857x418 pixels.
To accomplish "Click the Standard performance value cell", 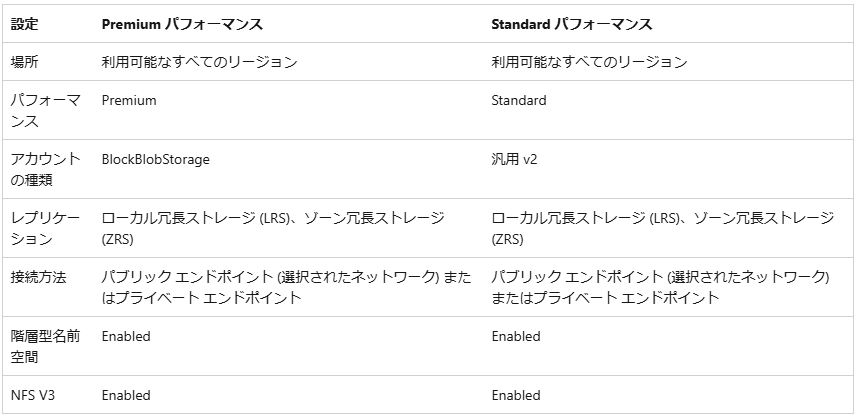I will click(519, 101).
